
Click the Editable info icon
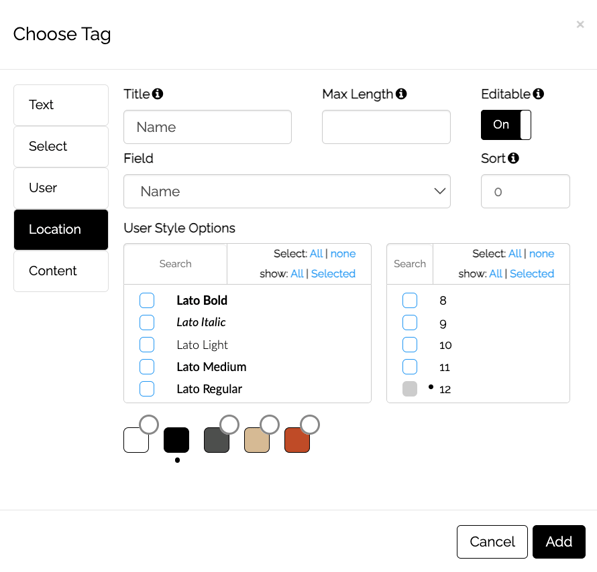click(x=538, y=94)
